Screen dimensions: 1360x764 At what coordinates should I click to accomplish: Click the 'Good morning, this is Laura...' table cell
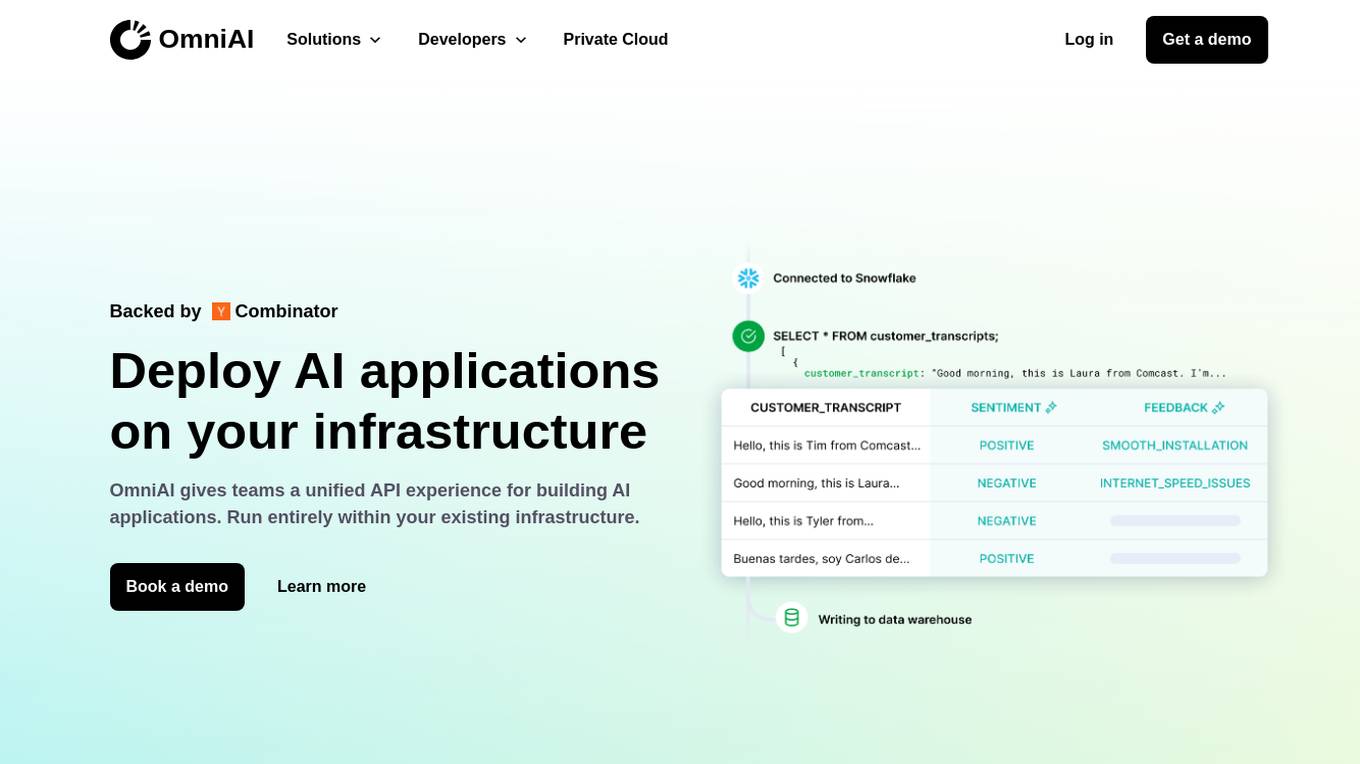tap(816, 483)
